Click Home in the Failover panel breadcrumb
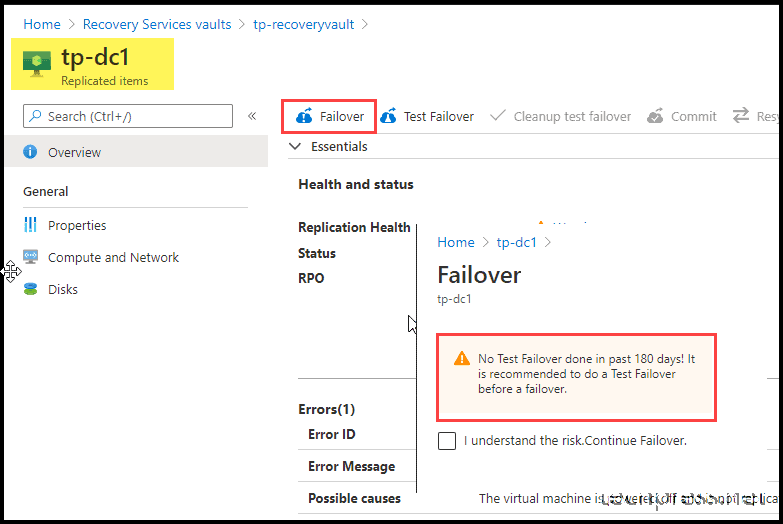 pos(456,242)
